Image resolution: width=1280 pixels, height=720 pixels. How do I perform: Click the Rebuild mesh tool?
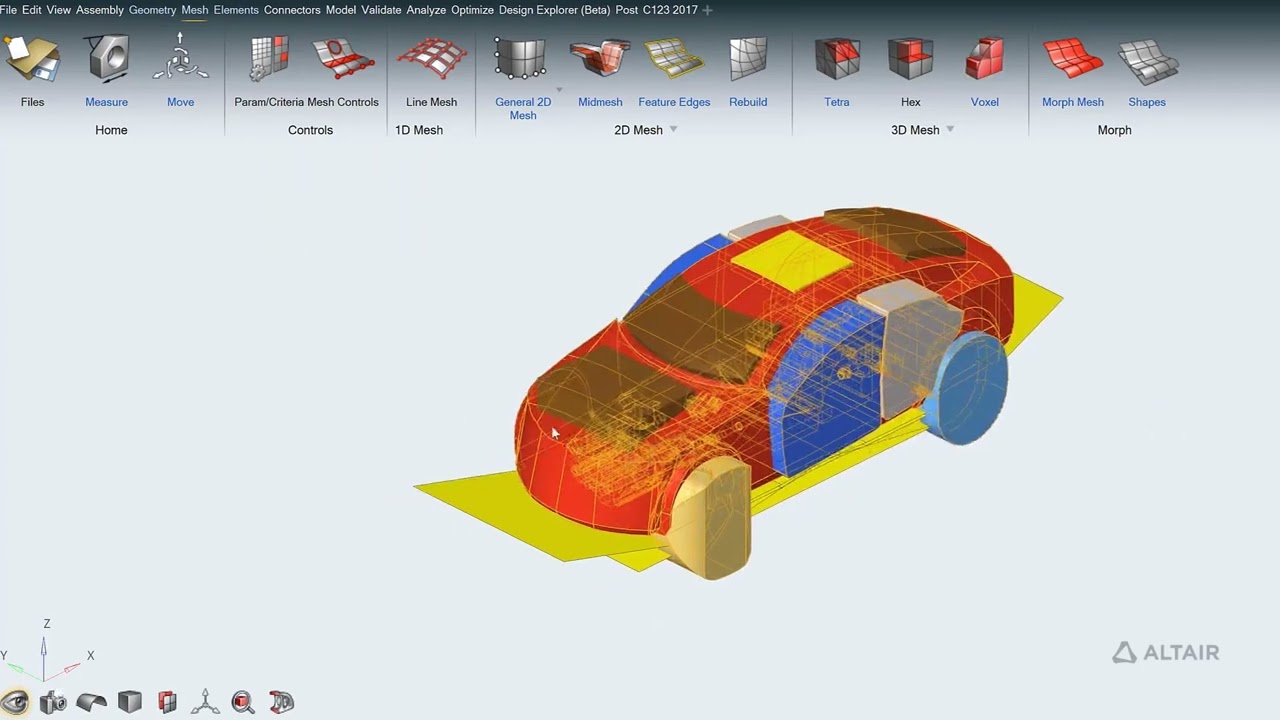(x=748, y=59)
